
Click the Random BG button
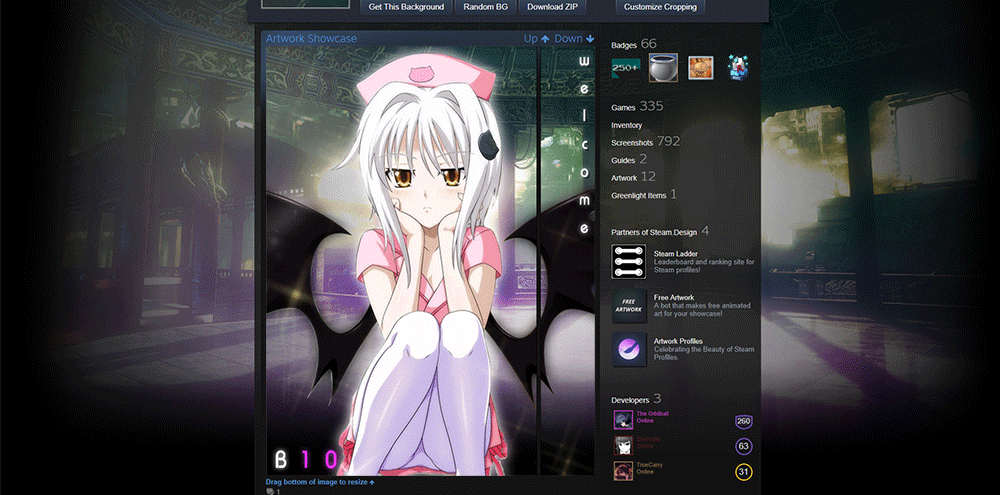coord(484,7)
